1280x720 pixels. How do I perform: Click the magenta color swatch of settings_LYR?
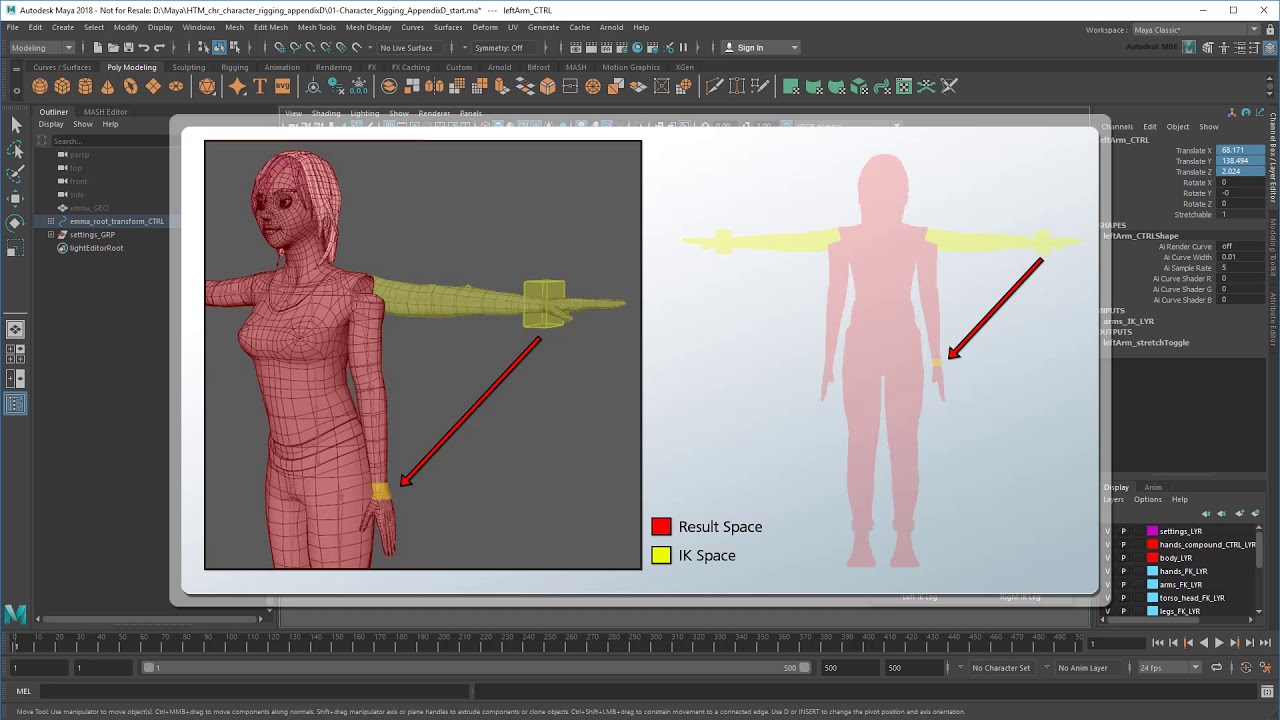[1152, 531]
